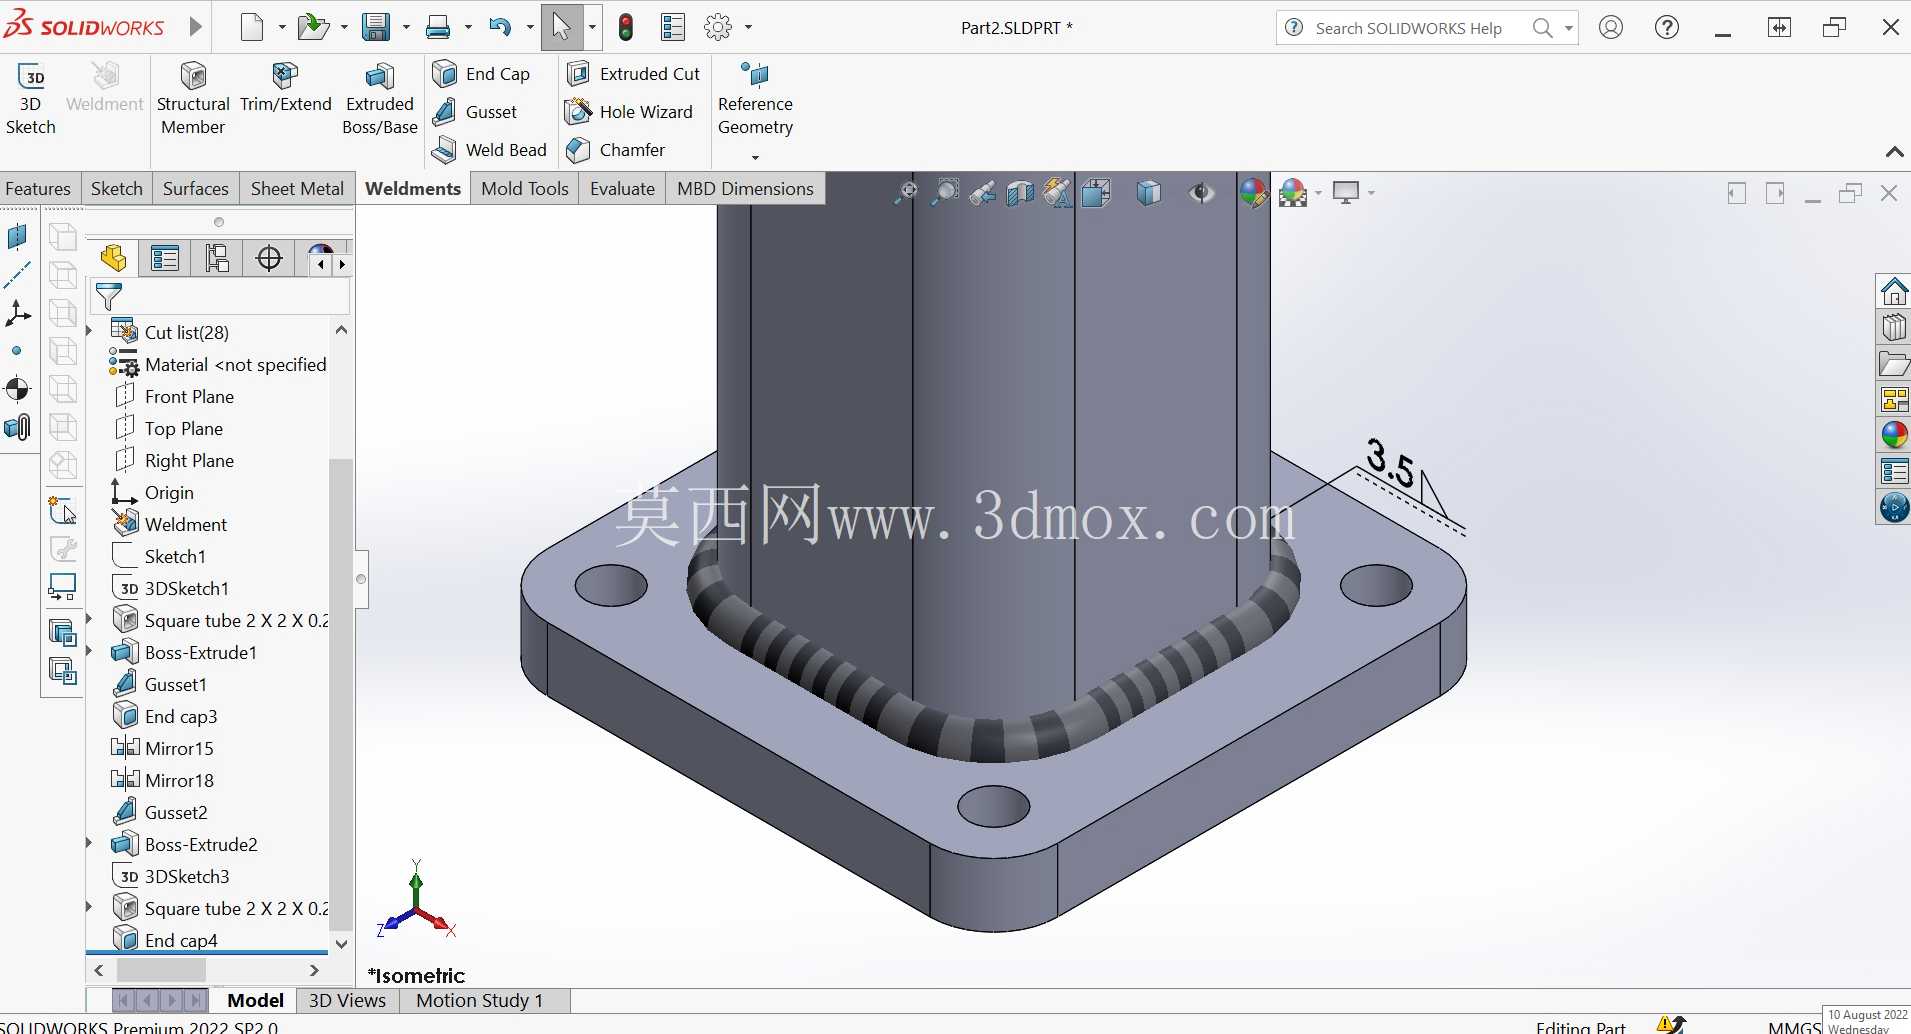The image size is (1911, 1034).
Task: Add an End Cap feature
Action: click(482, 74)
